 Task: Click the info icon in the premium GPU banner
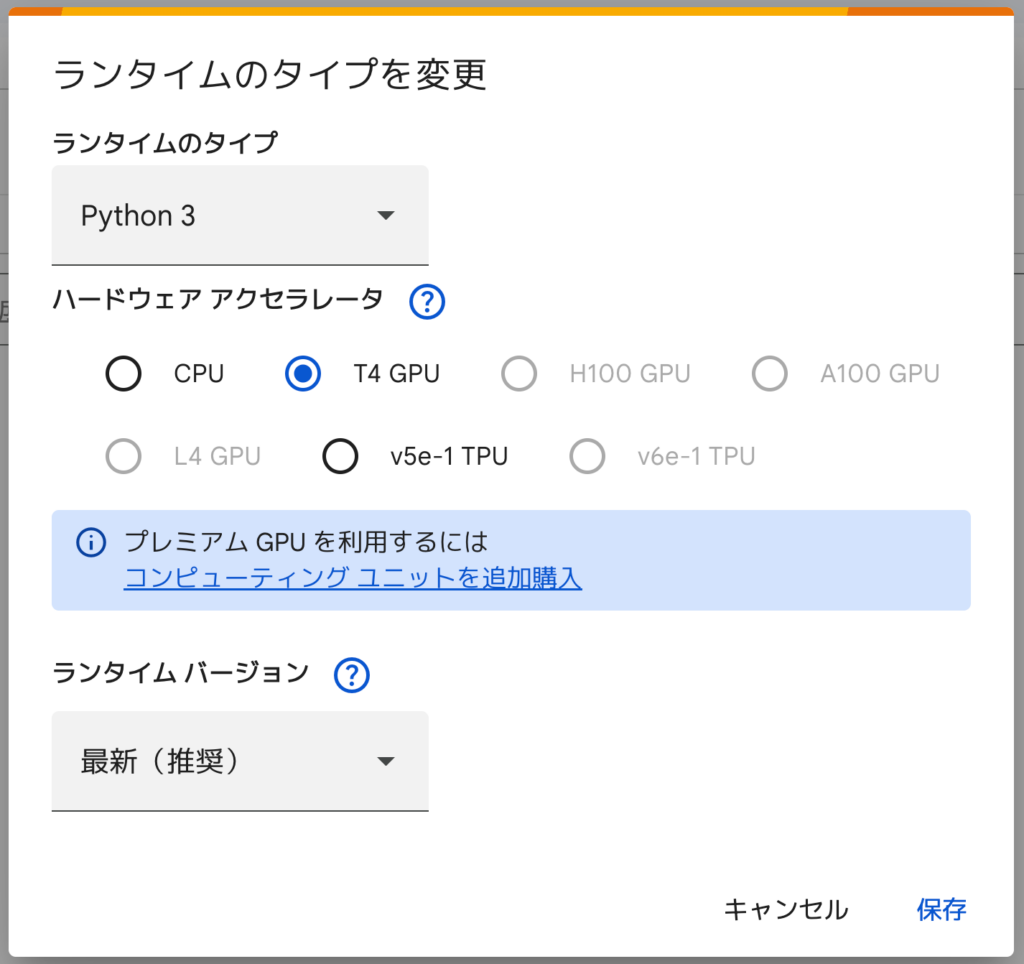coord(91,543)
